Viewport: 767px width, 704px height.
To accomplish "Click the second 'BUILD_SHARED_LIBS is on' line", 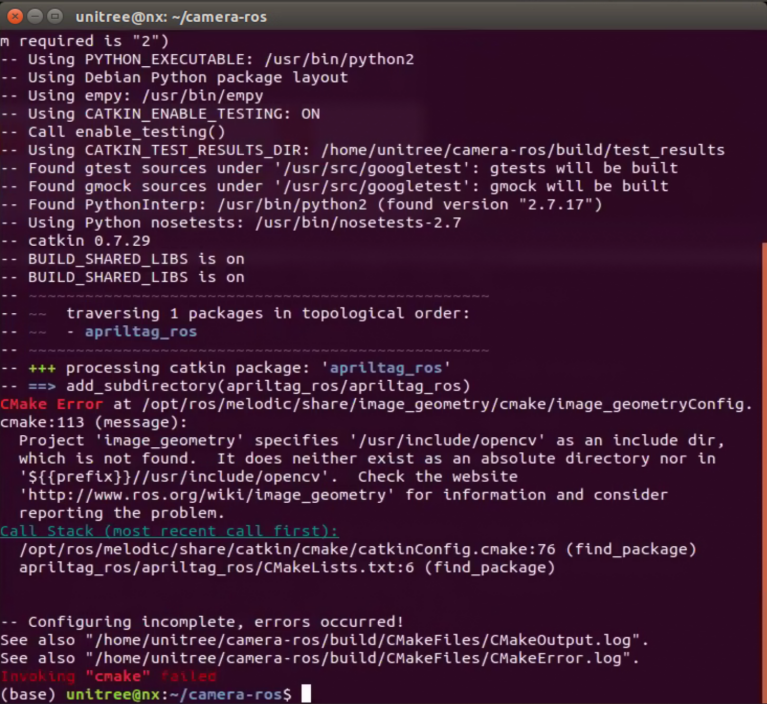I will tap(122, 277).
